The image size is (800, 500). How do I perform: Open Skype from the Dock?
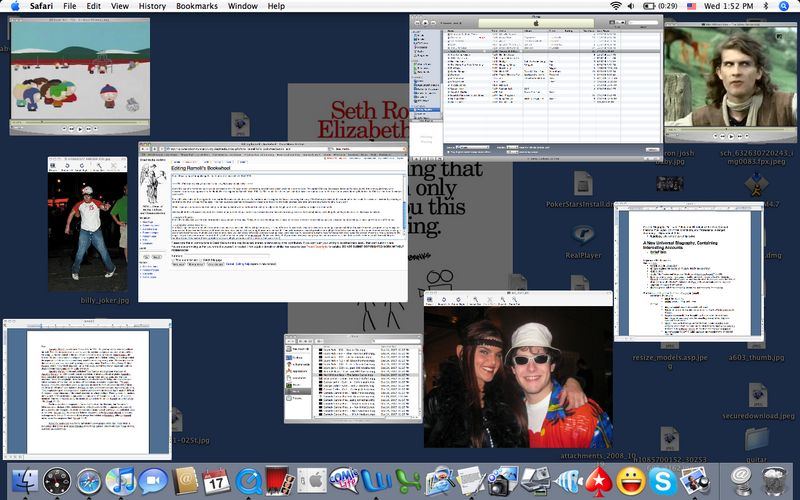tap(662, 482)
